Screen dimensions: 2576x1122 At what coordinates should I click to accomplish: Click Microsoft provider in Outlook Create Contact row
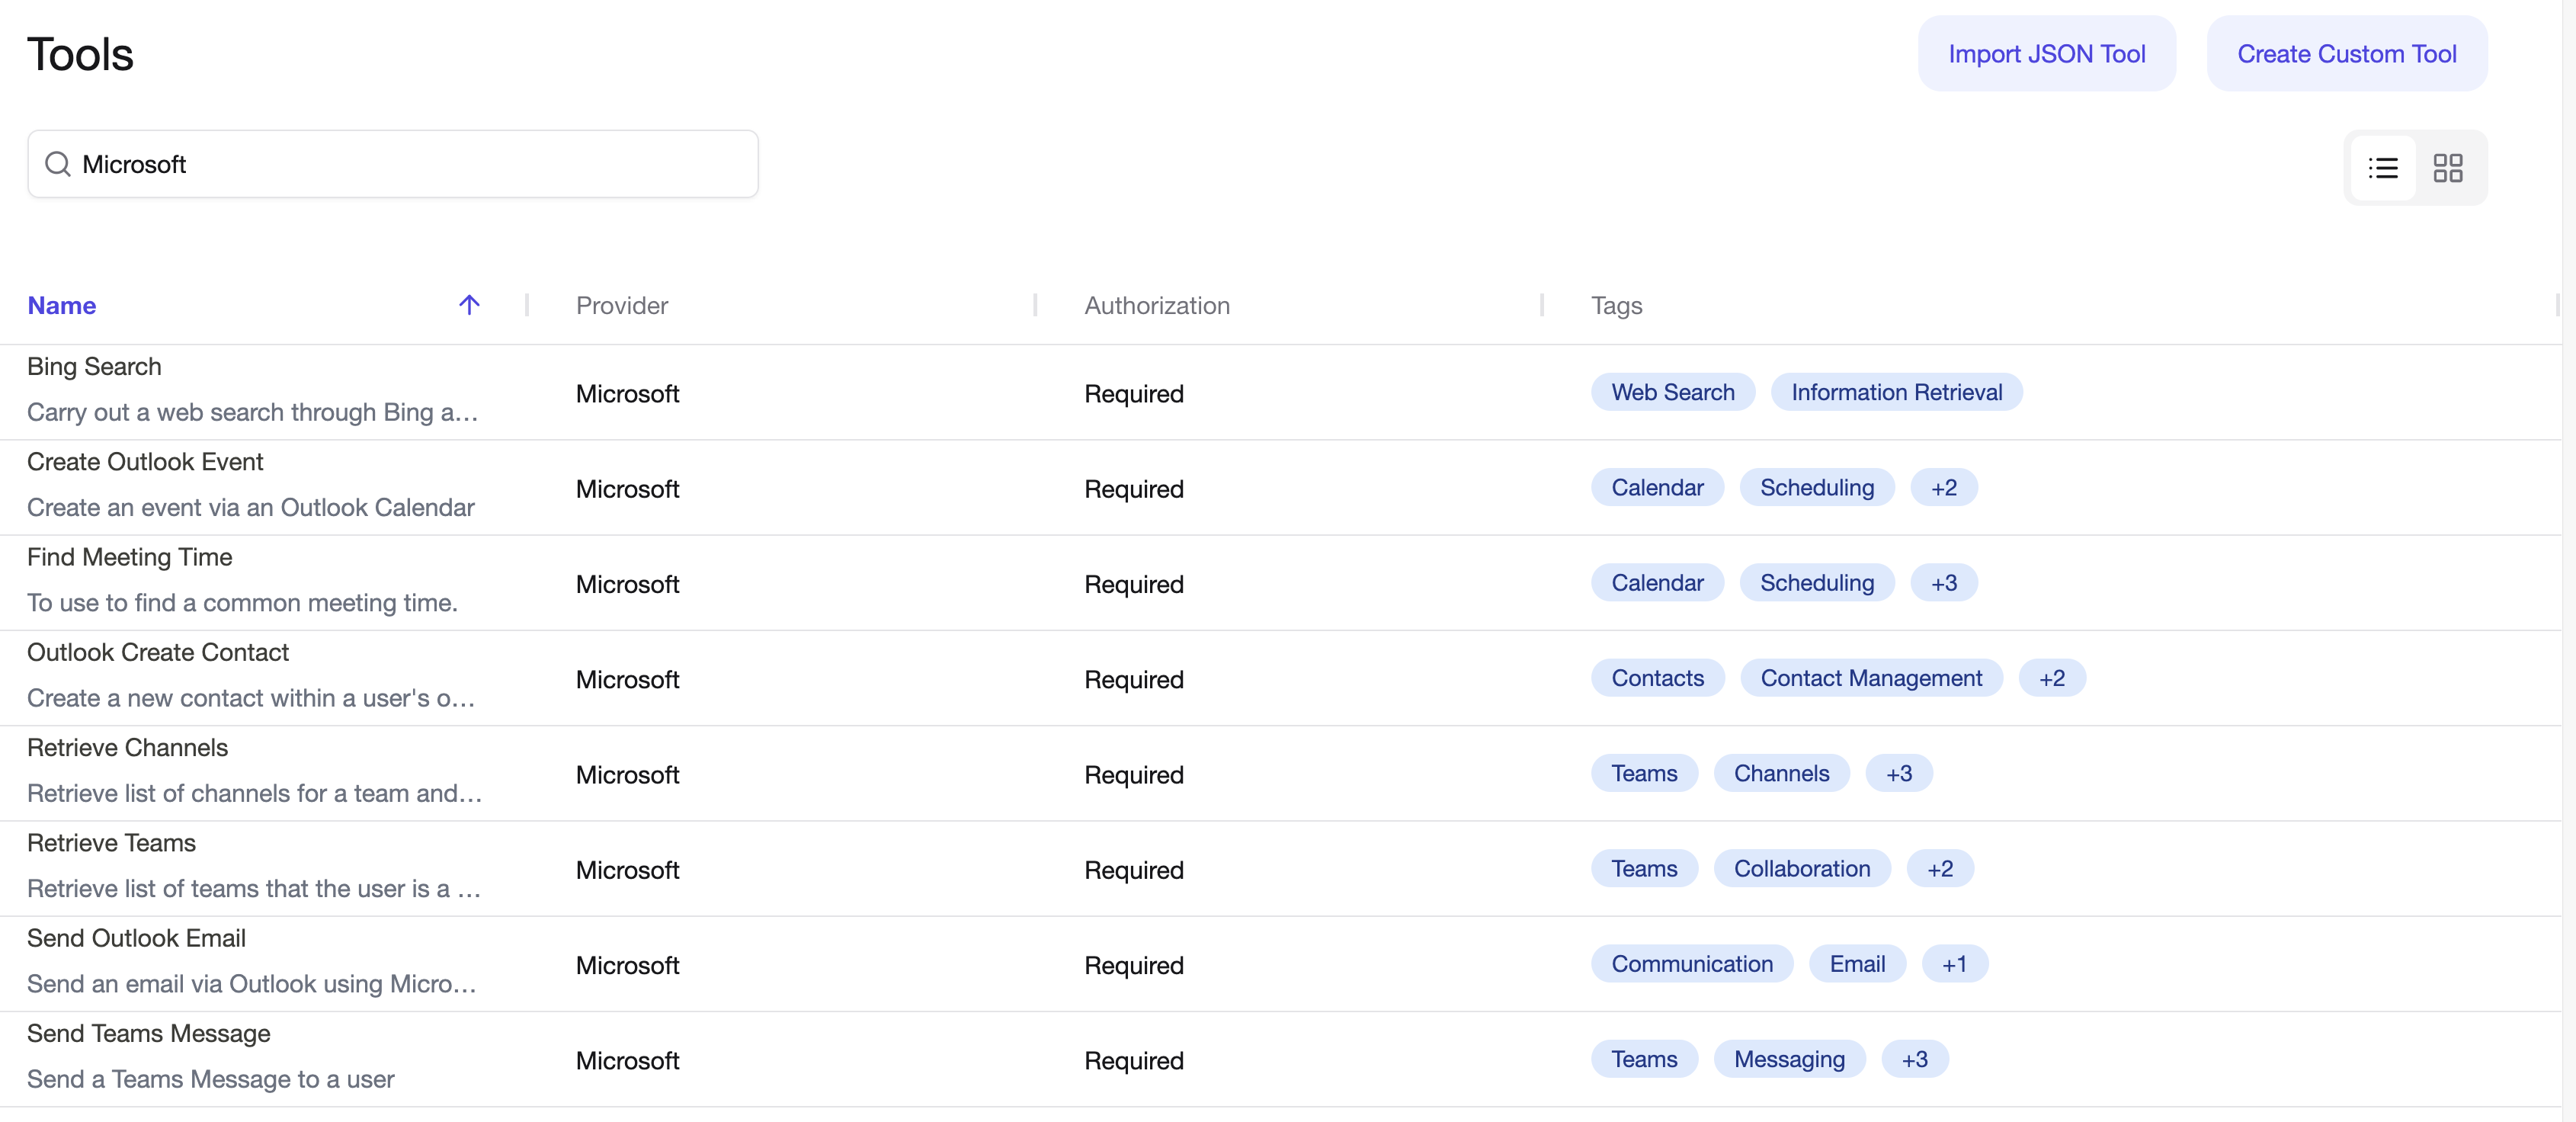627,680
